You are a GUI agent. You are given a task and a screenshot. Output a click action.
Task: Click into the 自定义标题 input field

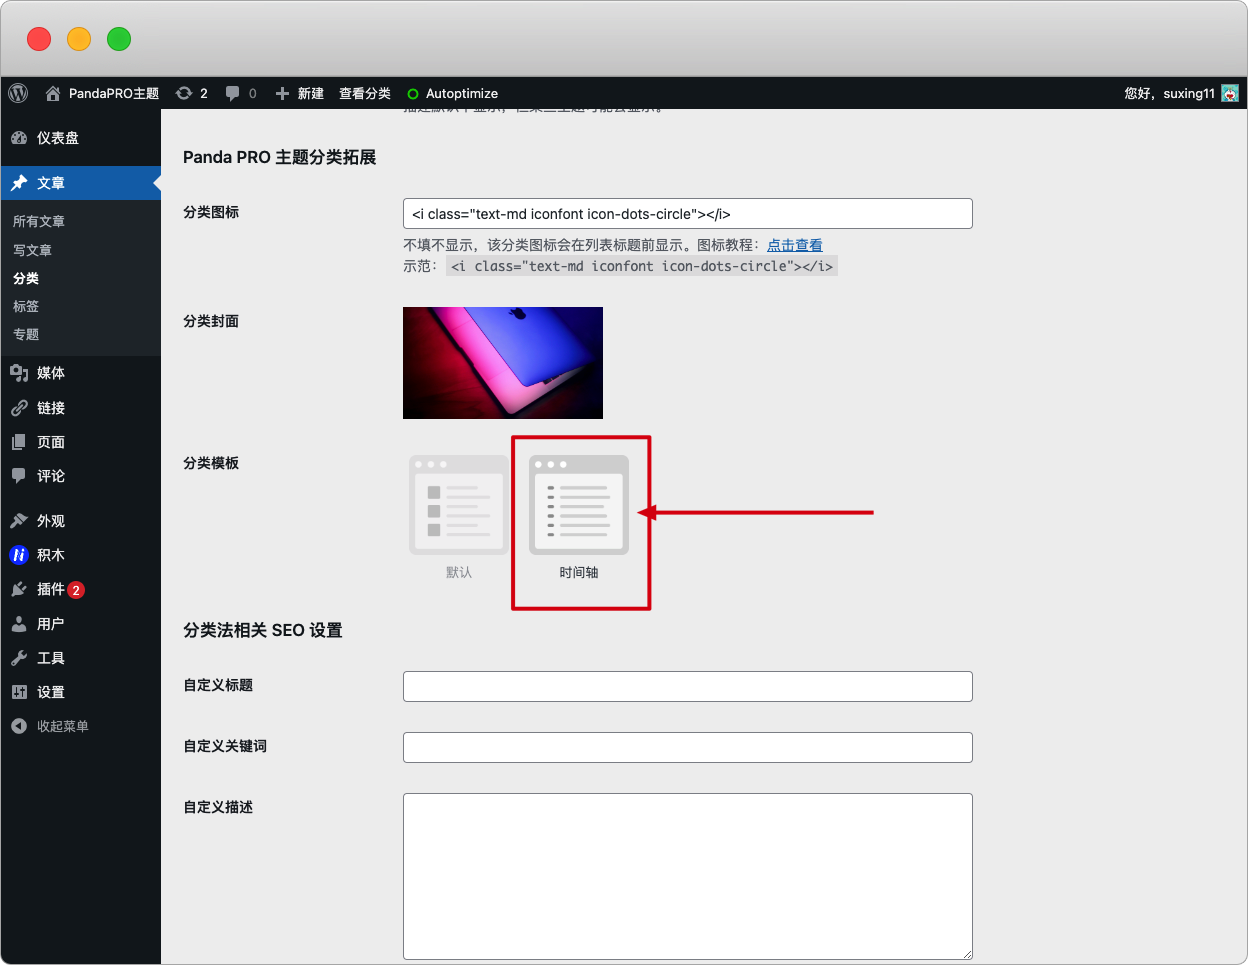[x=688, y=687]
